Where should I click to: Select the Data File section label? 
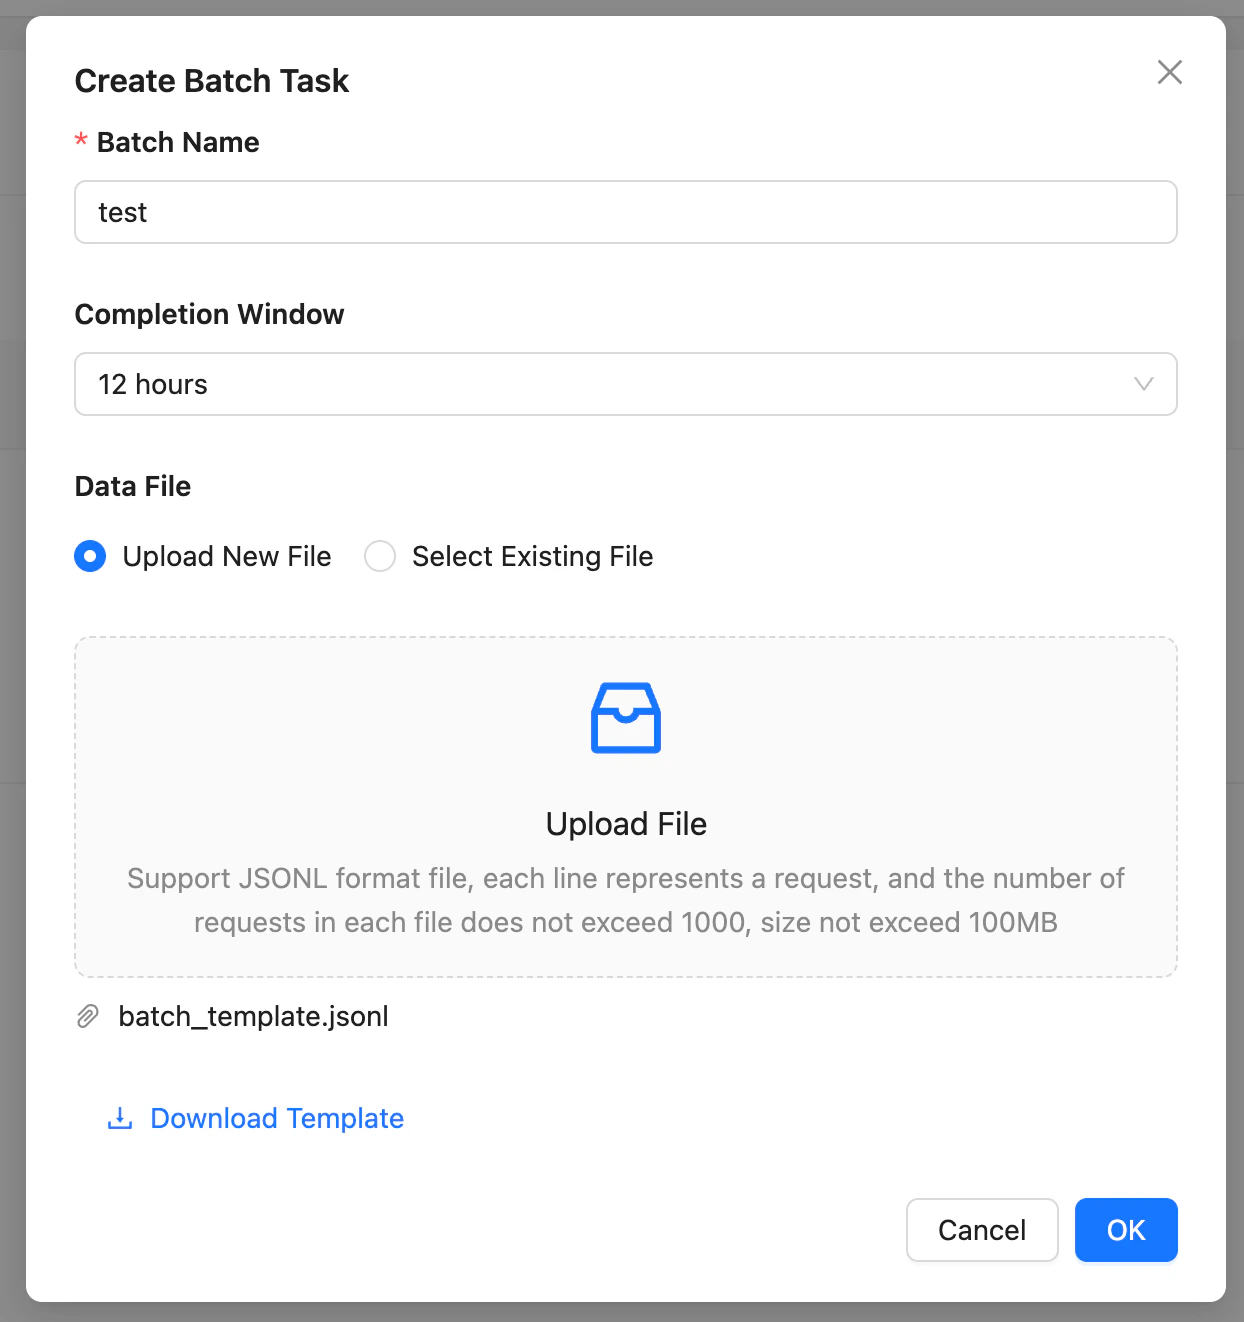click(x=132, y=486)
